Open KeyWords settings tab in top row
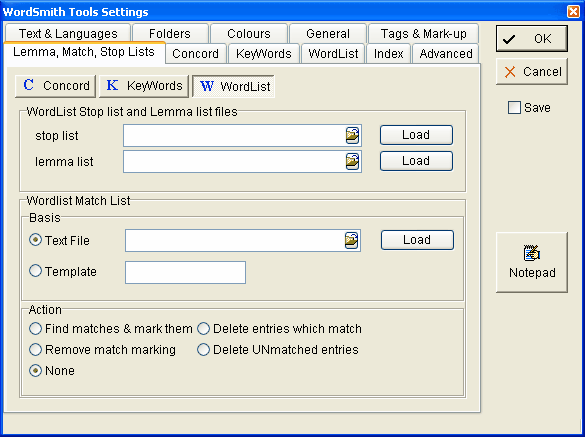 pos(264,54)
